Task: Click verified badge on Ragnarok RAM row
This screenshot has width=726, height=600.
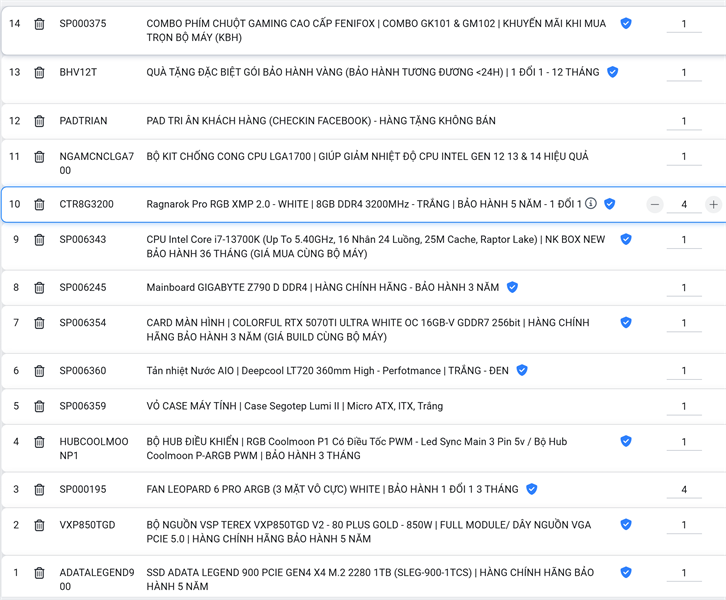Action: pos(609,204)
